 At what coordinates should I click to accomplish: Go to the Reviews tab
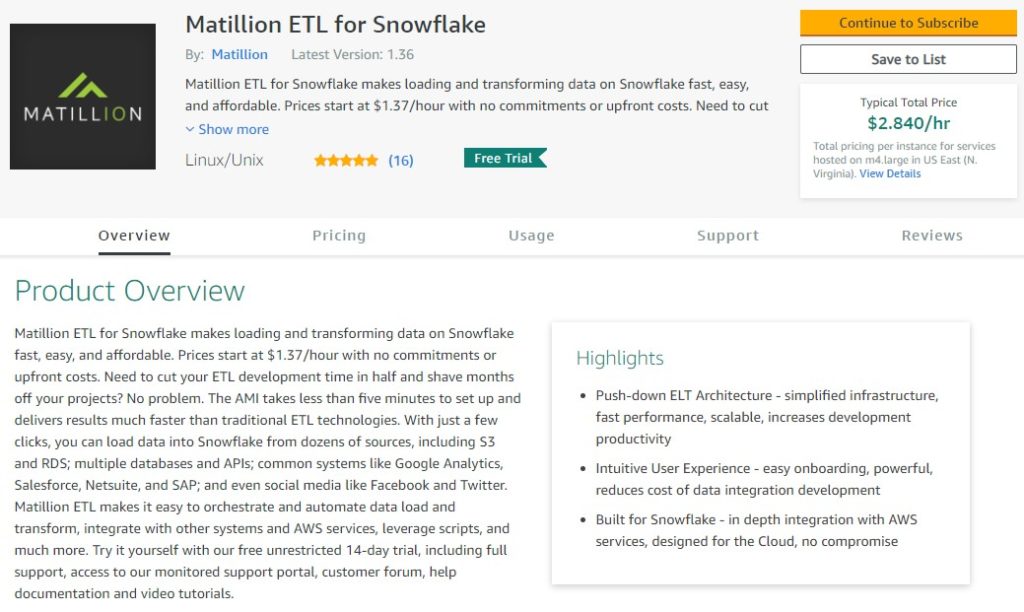(x=932, y=236)
